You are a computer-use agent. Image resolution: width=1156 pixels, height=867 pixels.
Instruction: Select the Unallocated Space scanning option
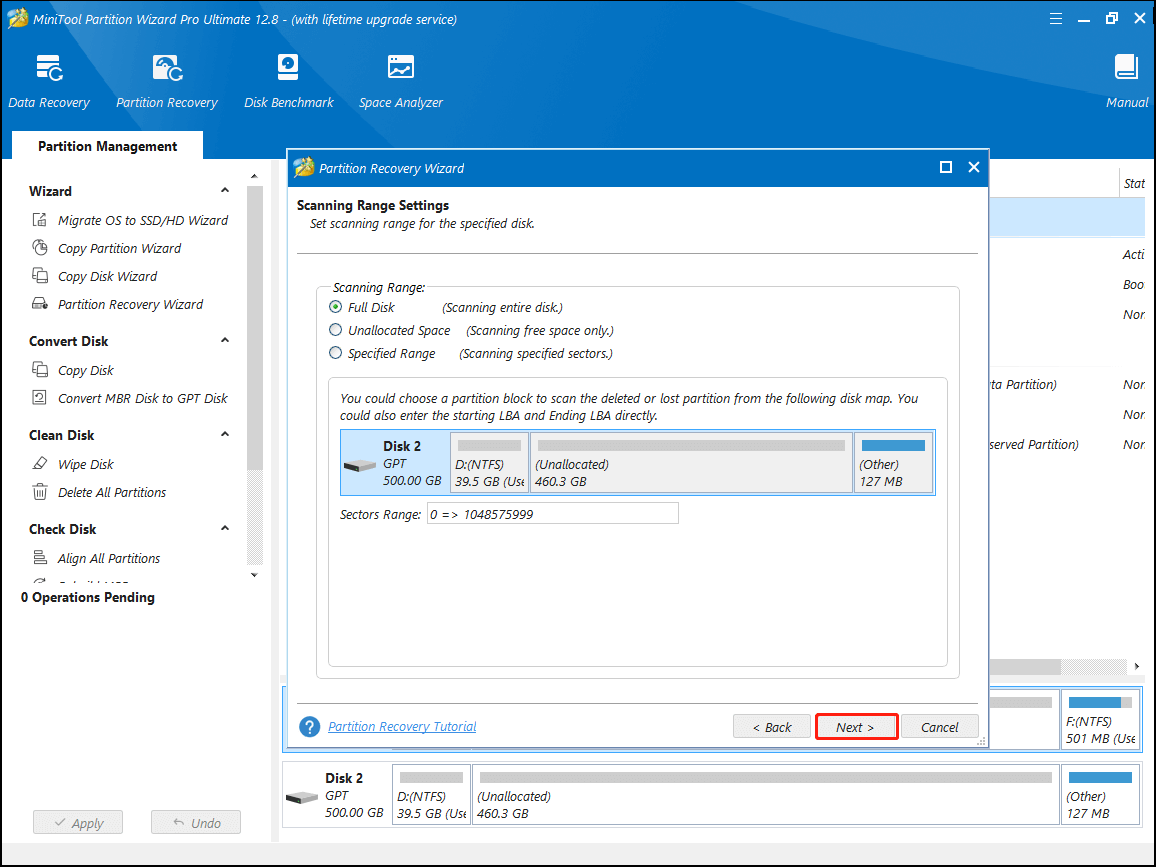pyautogui.click(x=335, y=330)
